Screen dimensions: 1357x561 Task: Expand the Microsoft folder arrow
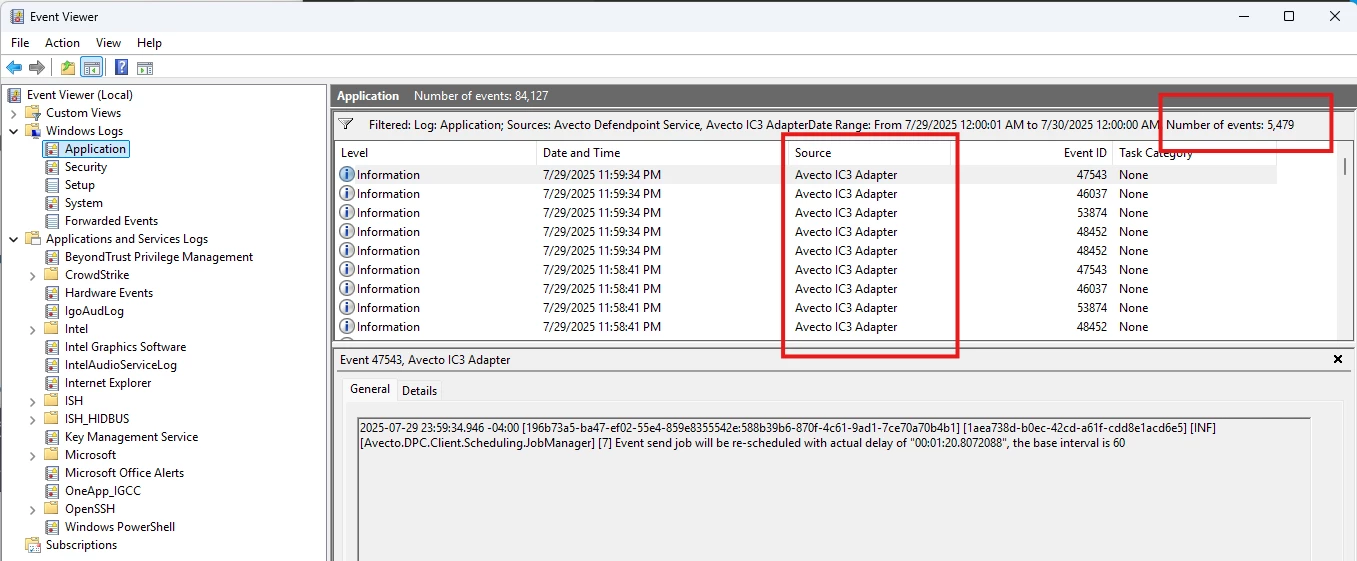click(x=33, y=455)
